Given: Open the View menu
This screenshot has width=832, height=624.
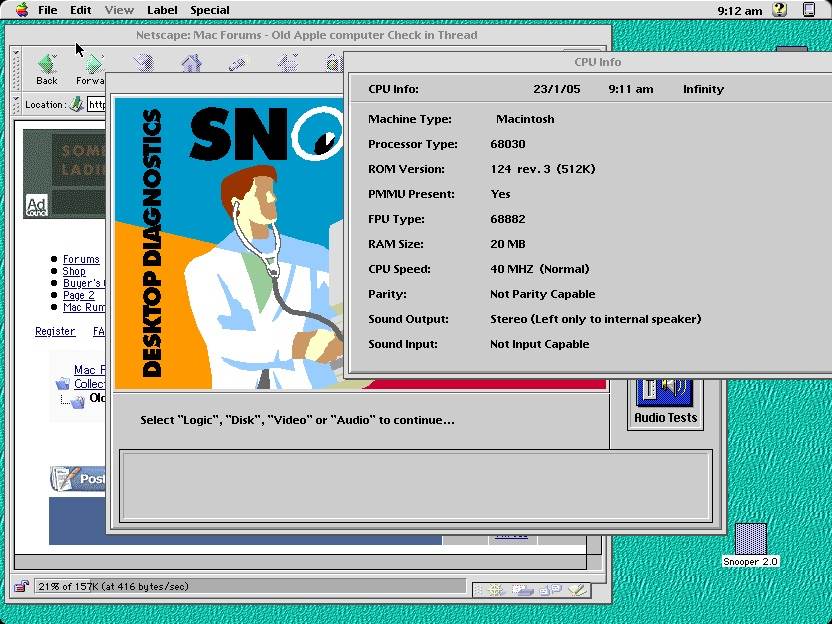Looking at the screenshot, I should [119, 10].
